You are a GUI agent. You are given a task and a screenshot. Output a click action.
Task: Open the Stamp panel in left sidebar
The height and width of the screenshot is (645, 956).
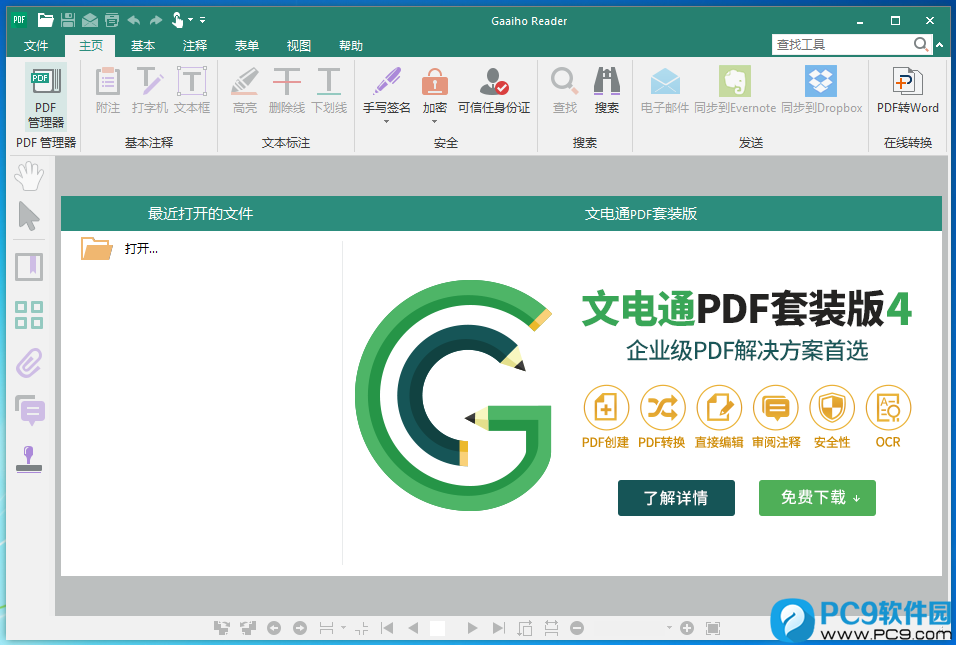coord(29,458)
